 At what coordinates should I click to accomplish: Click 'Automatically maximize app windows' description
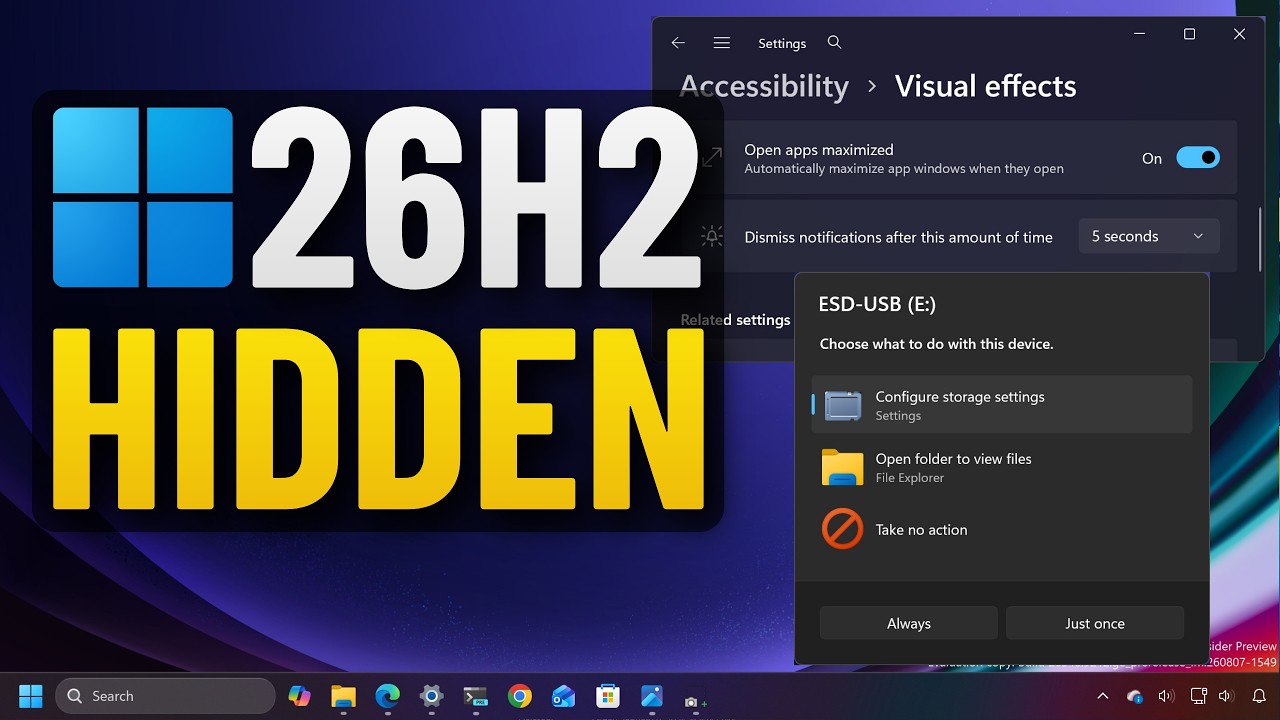(x=904, y=169)
